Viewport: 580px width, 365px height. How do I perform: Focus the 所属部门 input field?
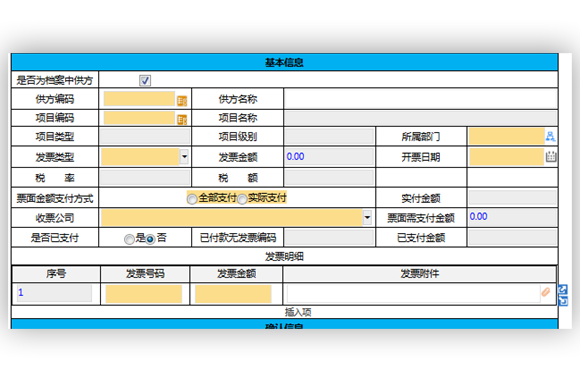[506, 136]
